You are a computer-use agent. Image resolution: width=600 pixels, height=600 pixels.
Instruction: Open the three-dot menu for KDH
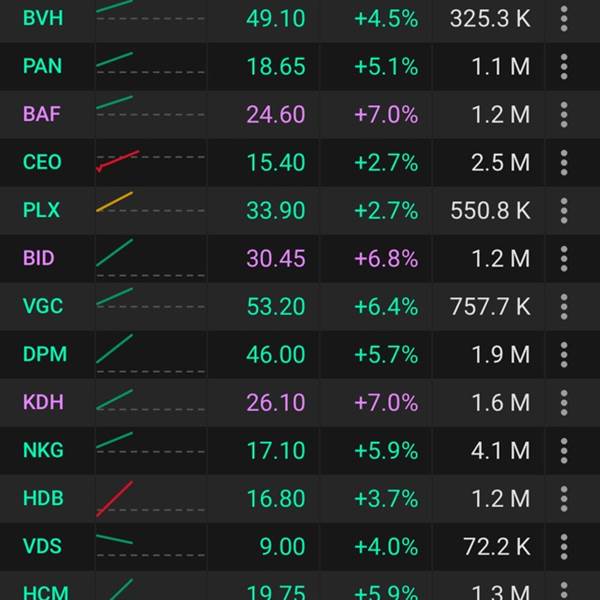pos(564,403)
